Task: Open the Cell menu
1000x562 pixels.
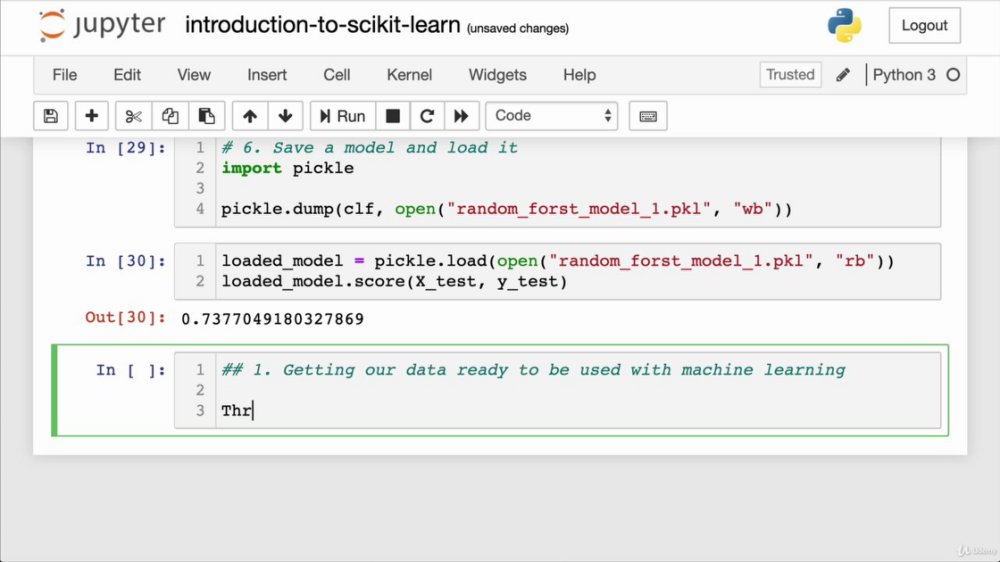Action: point(337,75)
